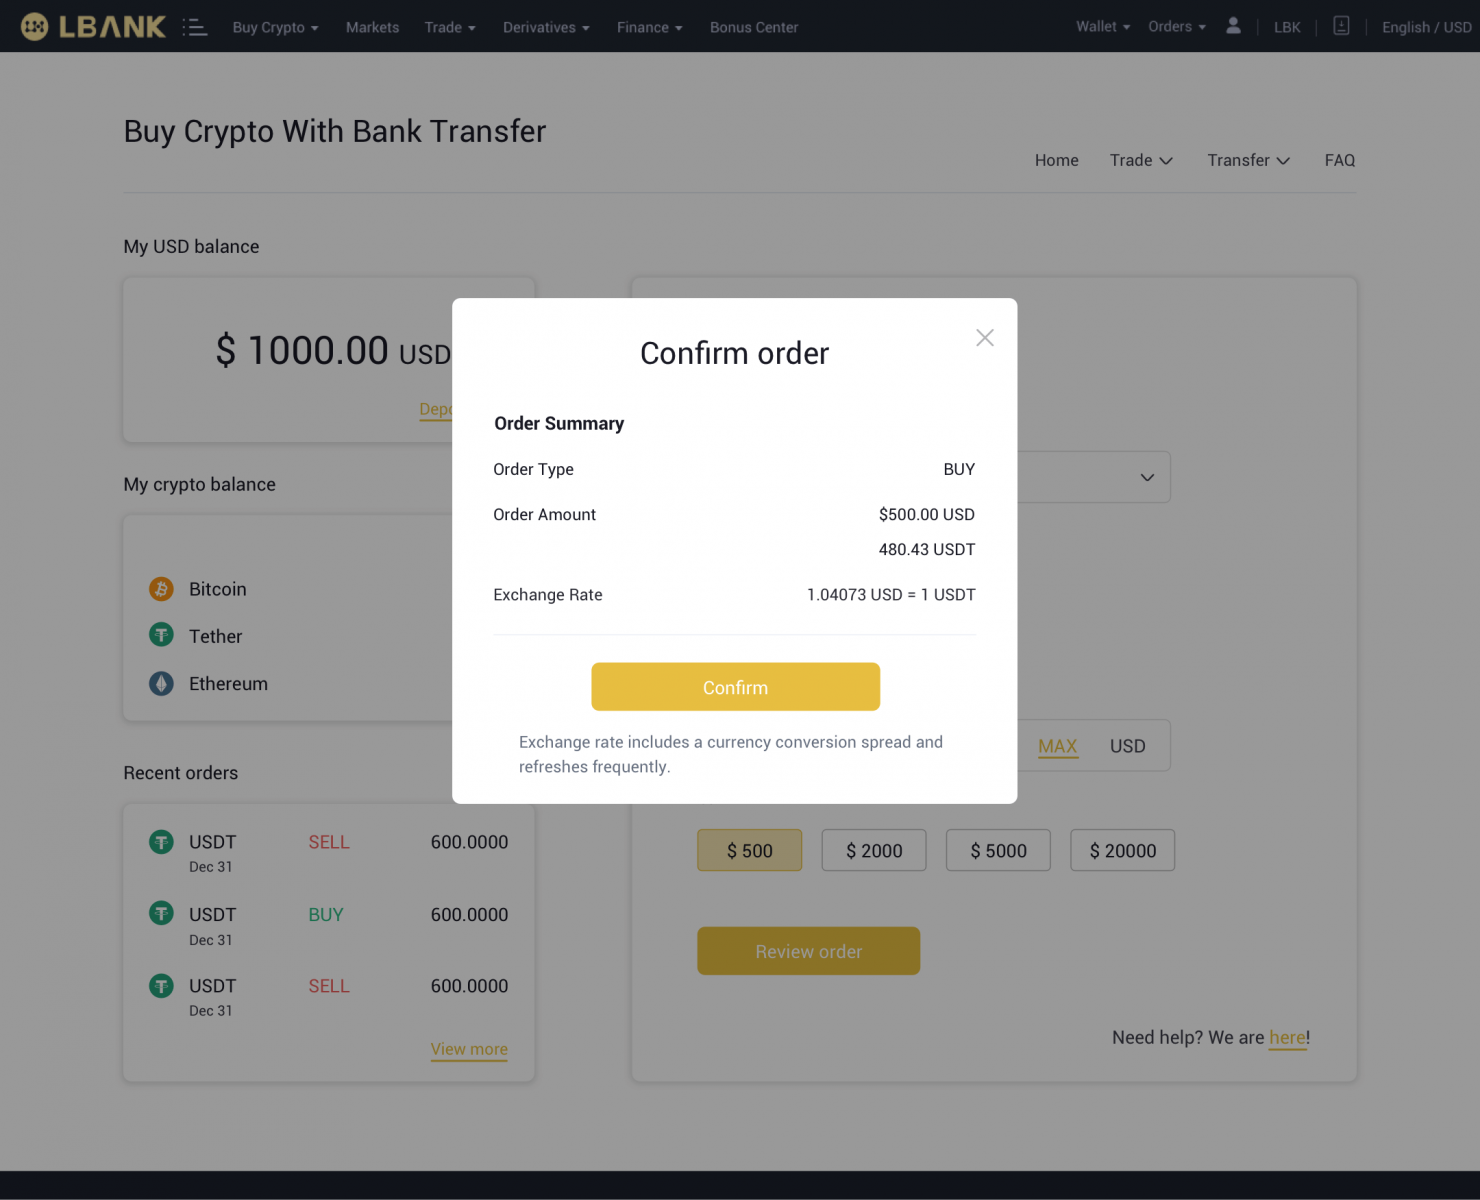The height and width of the screenshot is (1200, 1480).
Task: Click View more under recent orders
Action: click(469, 1049)
